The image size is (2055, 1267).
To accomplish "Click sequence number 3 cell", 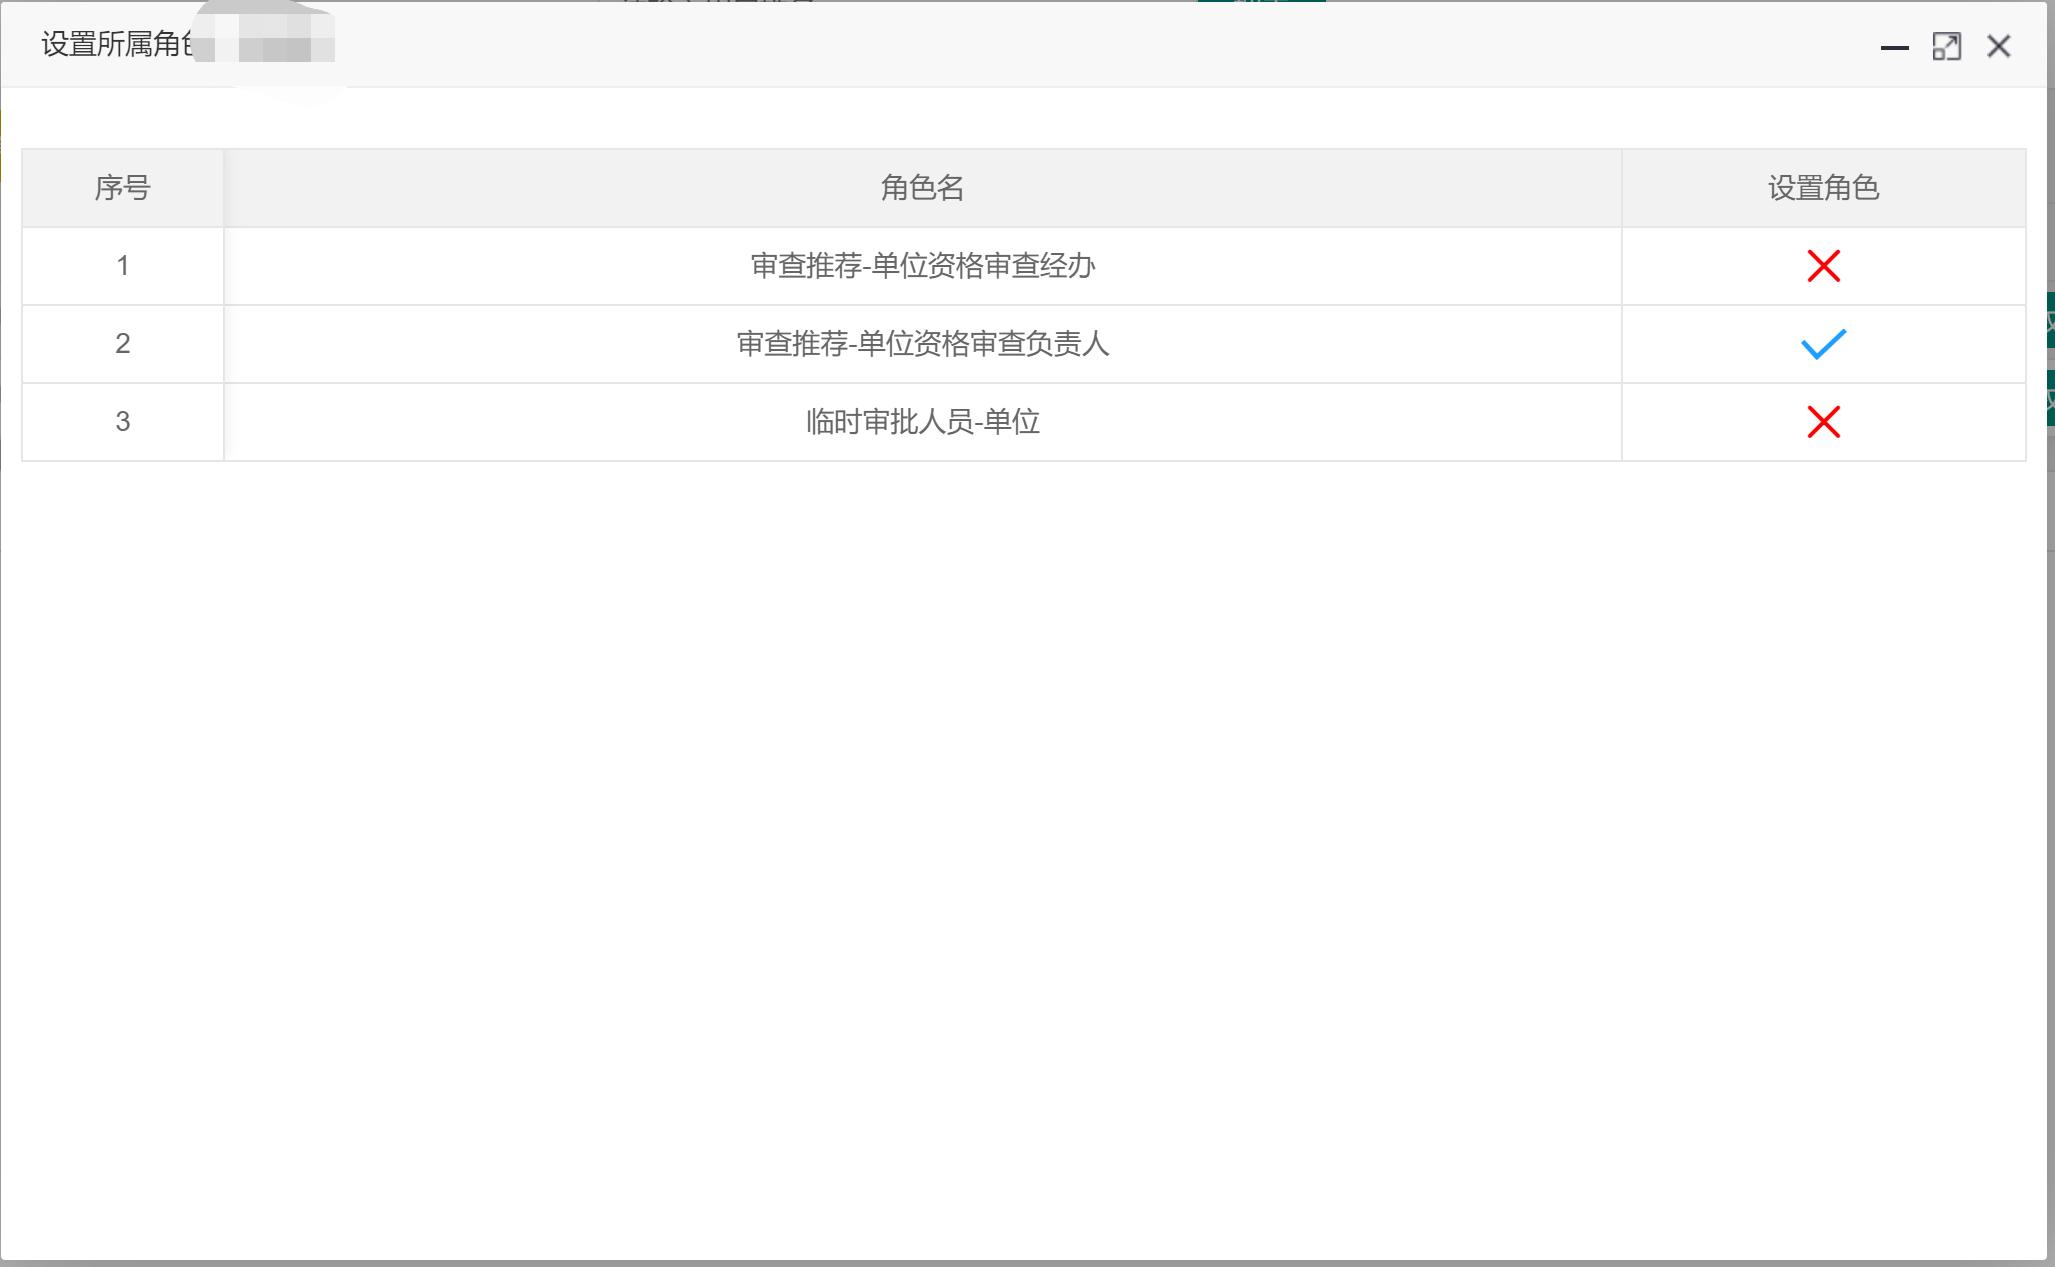I will 122,422.
